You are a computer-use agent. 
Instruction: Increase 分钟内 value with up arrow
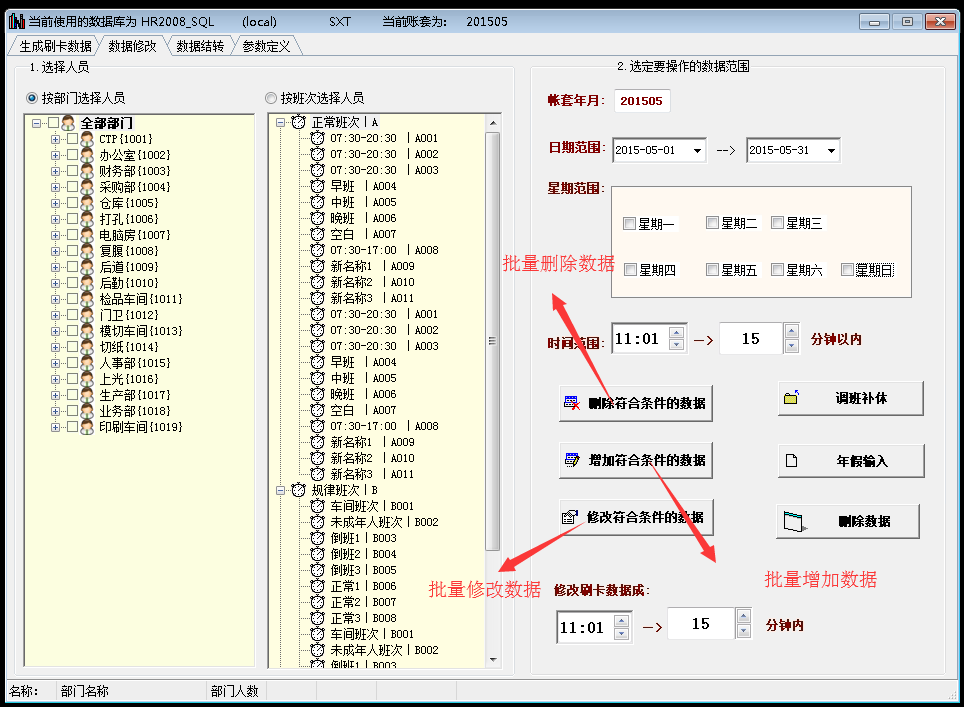point(744,616)
